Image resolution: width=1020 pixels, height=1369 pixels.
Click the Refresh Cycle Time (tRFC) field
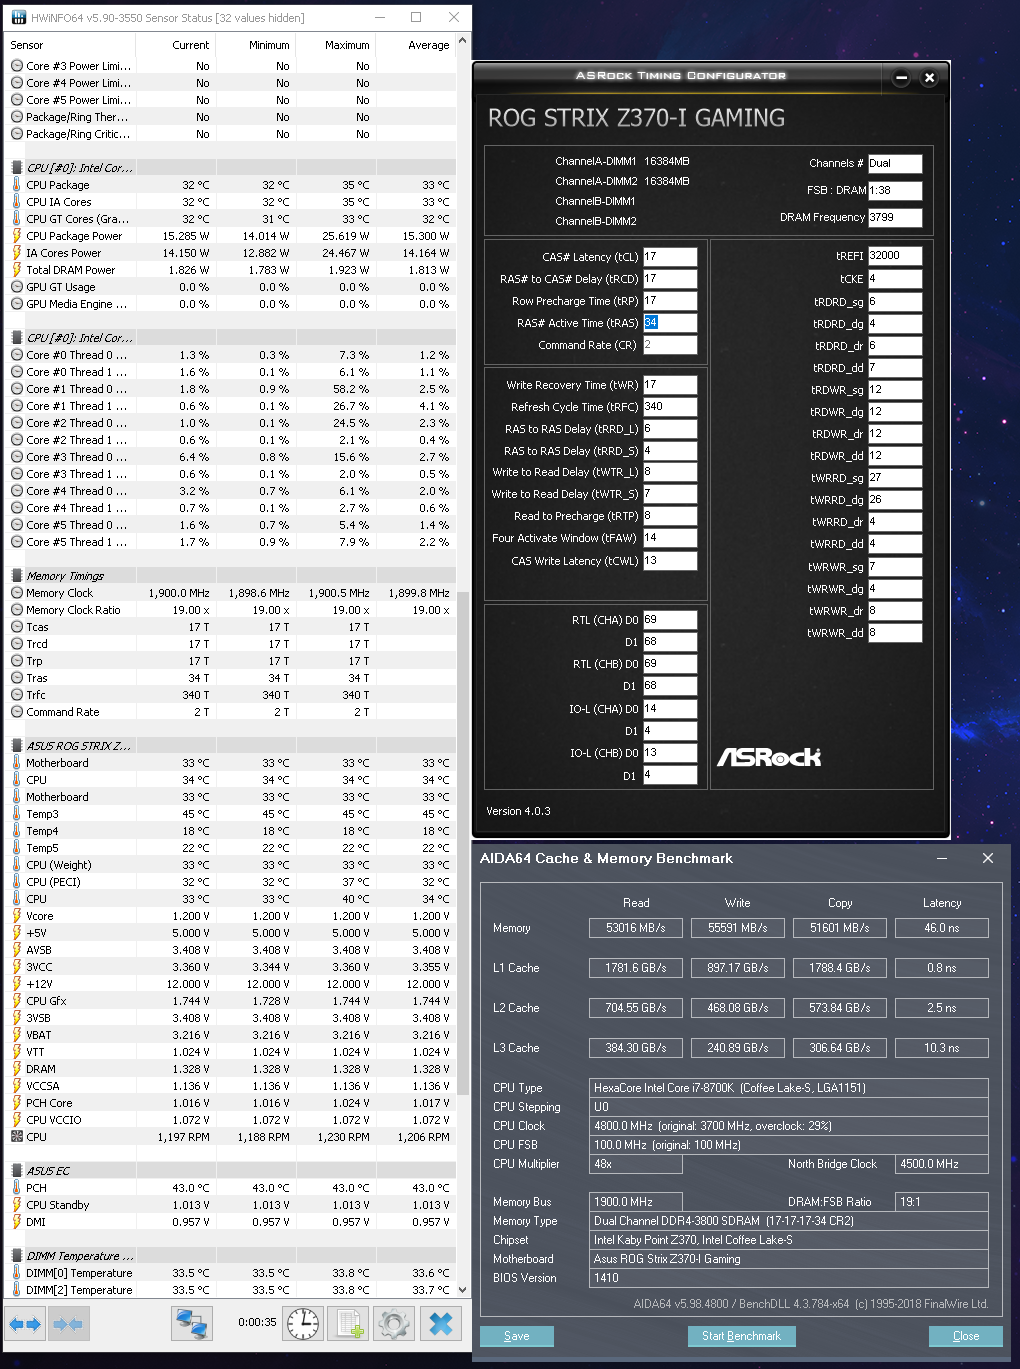pyautogui.click(x=670, y=406)
